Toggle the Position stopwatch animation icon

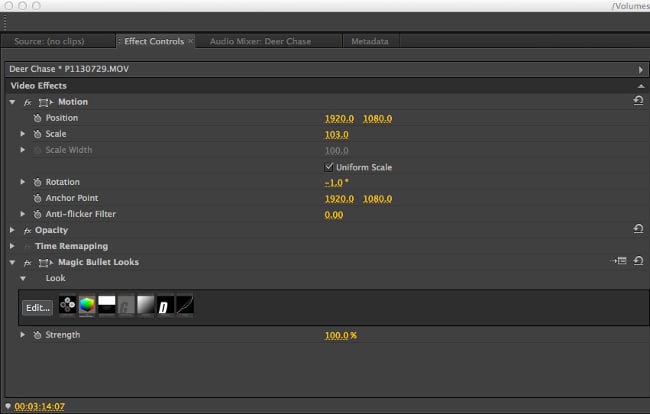[x=37, y=118]
